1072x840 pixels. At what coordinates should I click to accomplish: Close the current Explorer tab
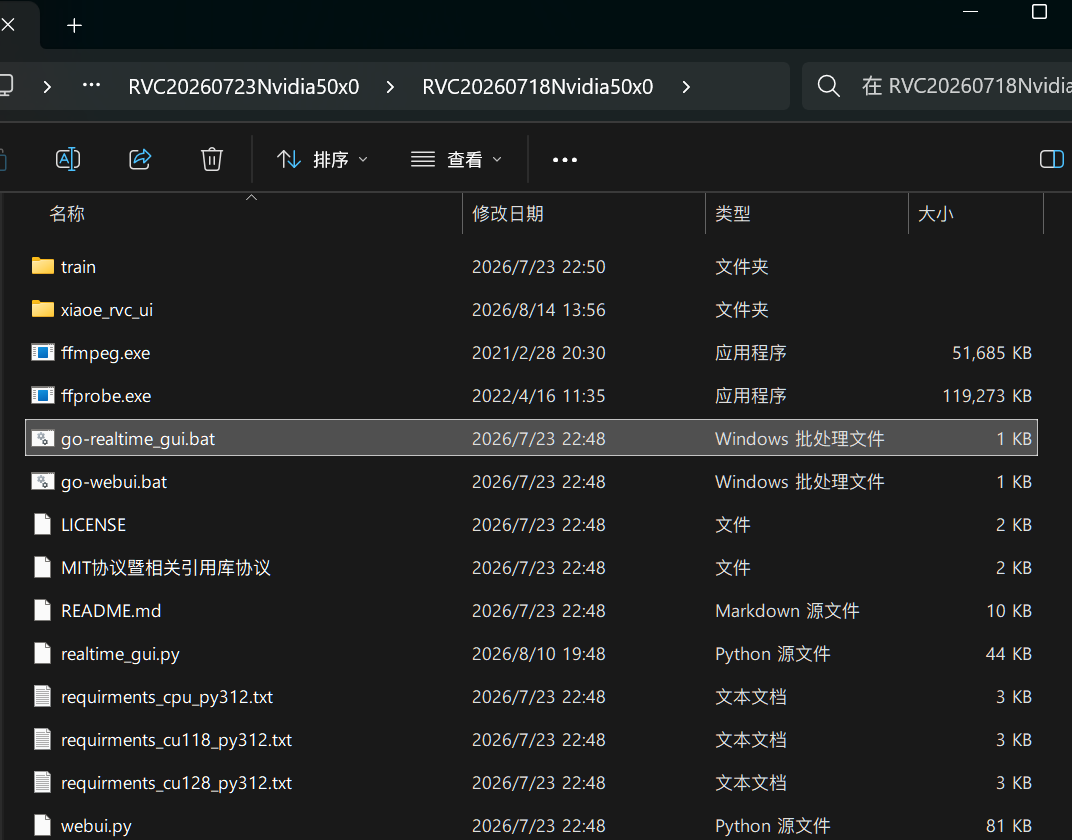click(x=8, y=25)
